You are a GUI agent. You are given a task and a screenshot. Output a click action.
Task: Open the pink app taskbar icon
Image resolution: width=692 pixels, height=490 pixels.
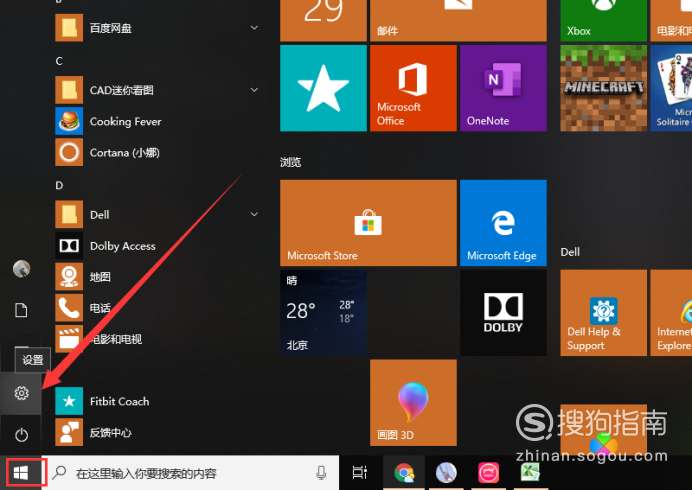point(488,473)
